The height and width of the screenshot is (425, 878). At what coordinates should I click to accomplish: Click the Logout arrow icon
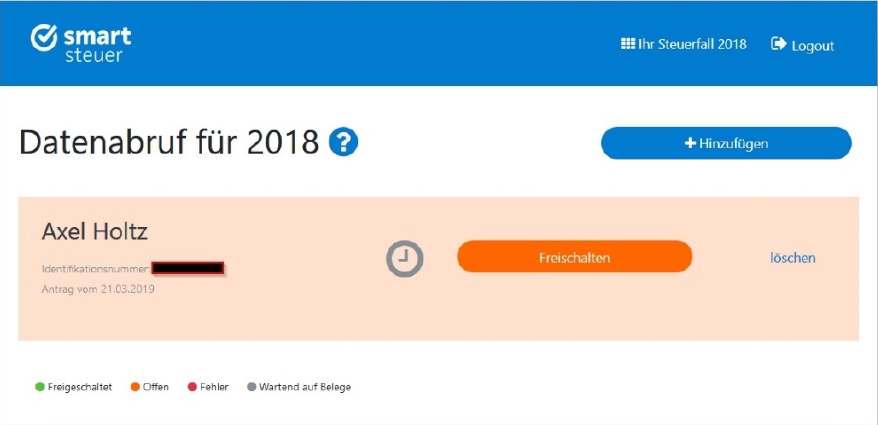(778, 44)
